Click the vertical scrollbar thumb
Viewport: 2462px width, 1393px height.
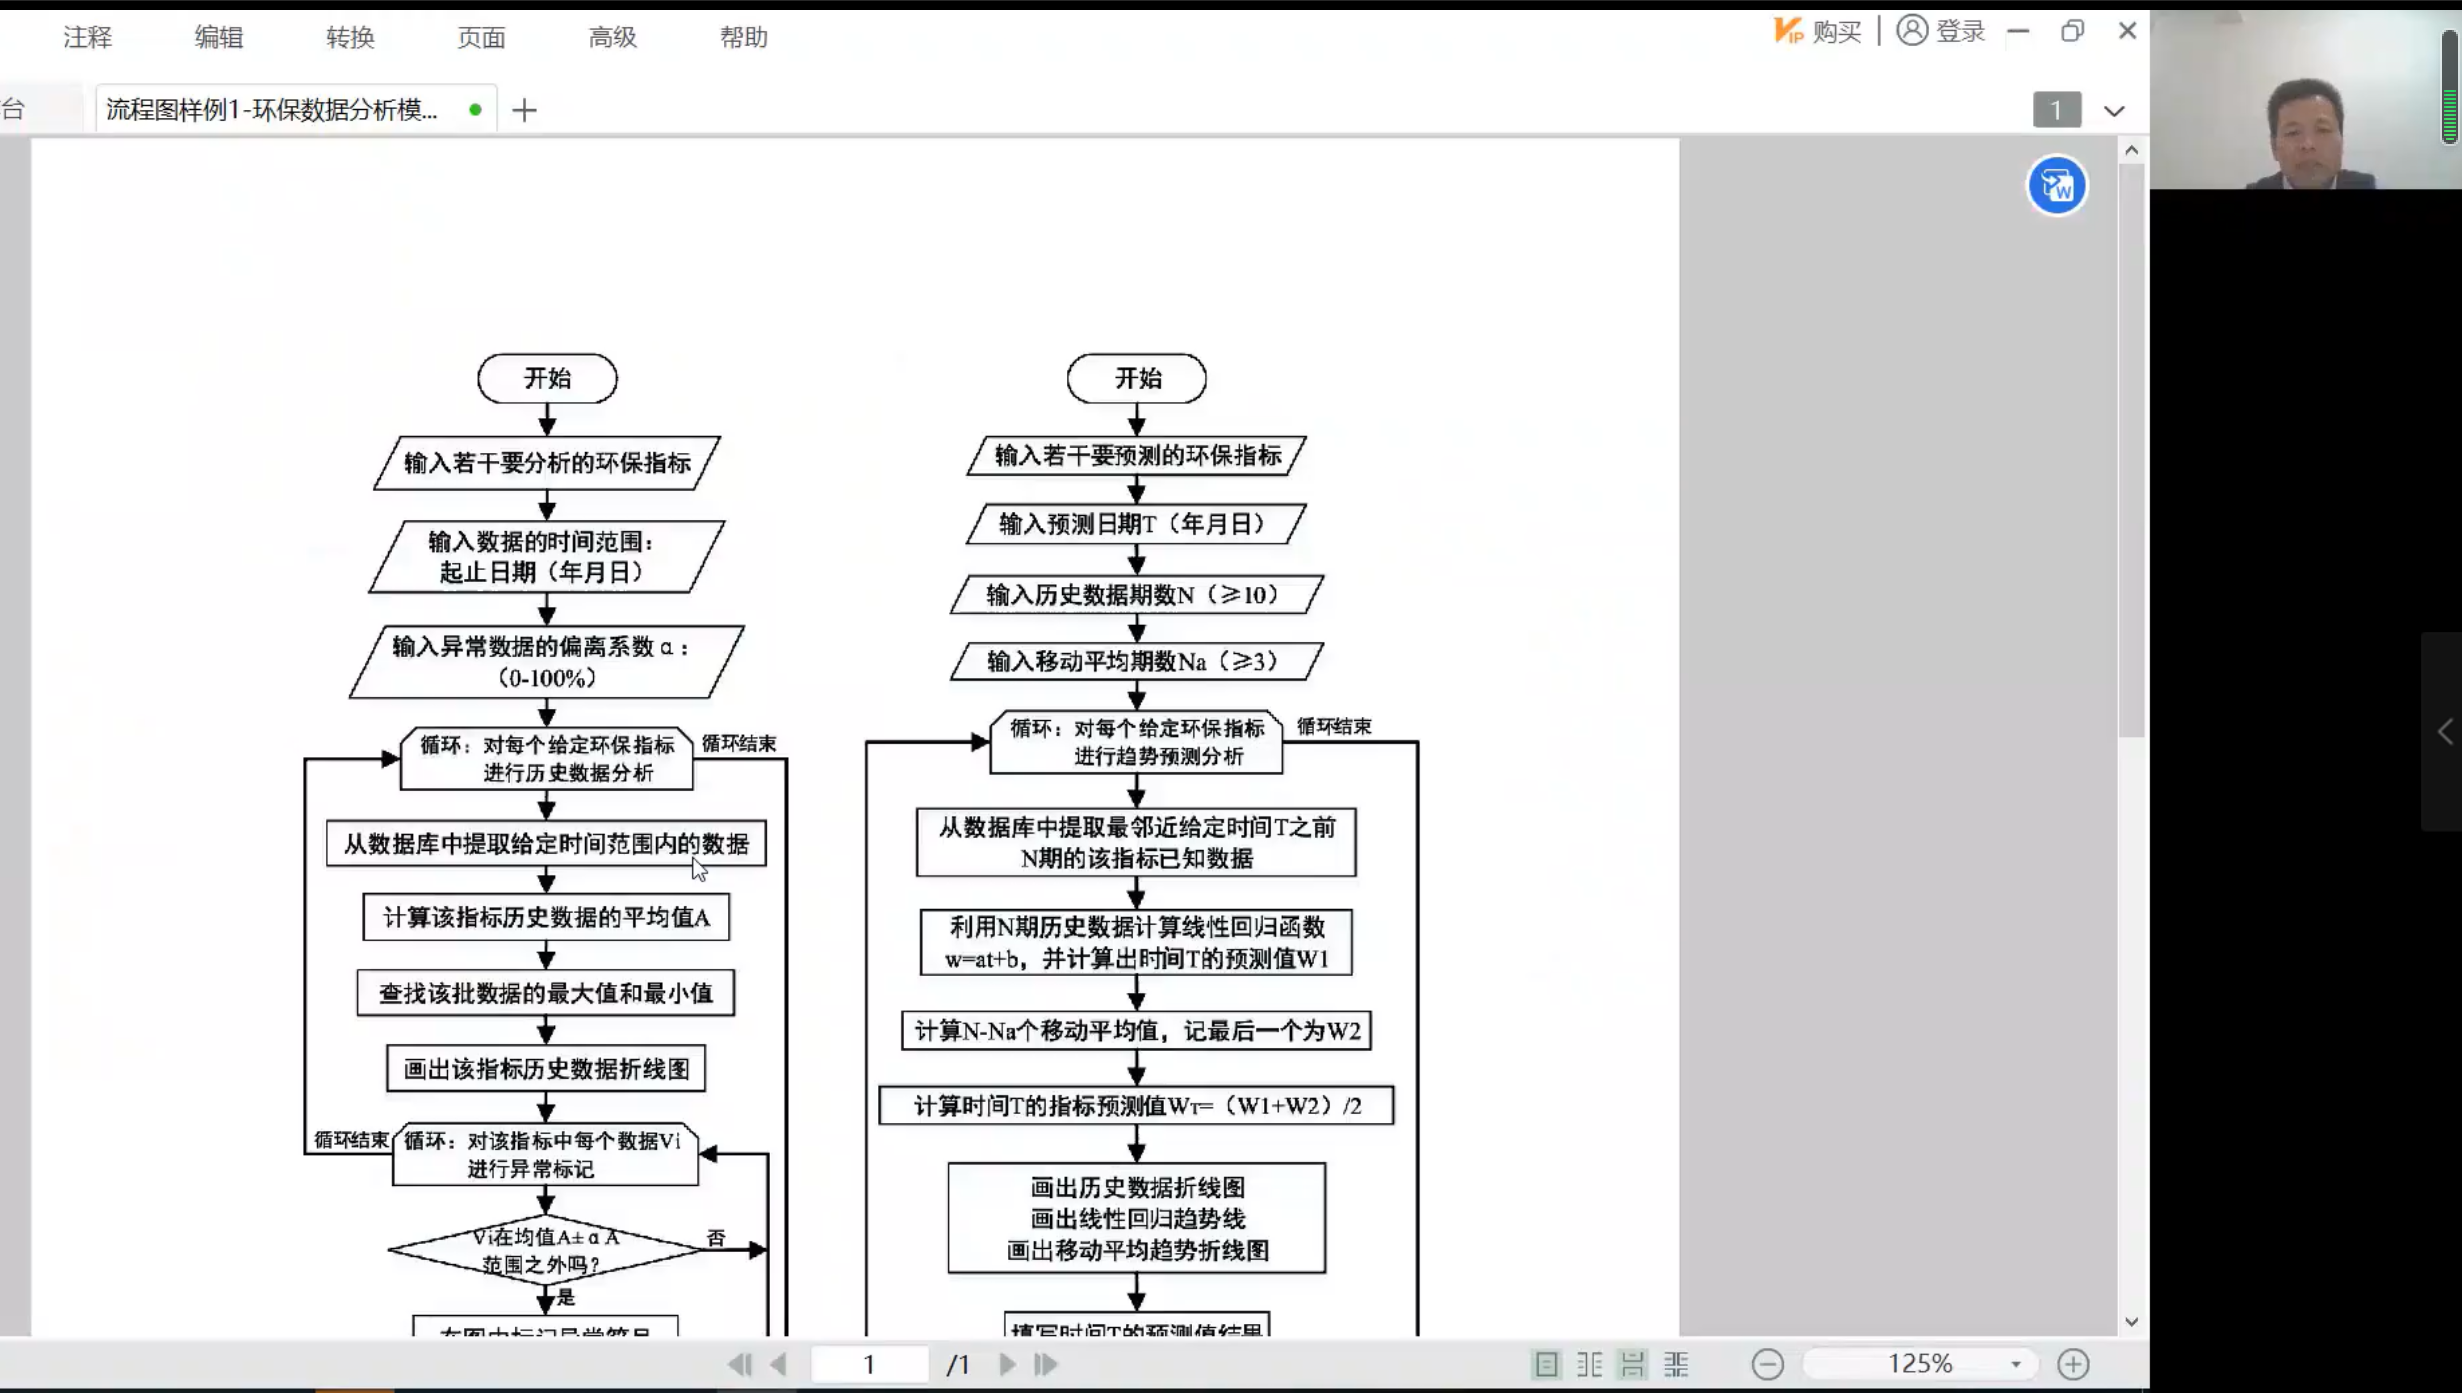click(x=2131, y=450)
